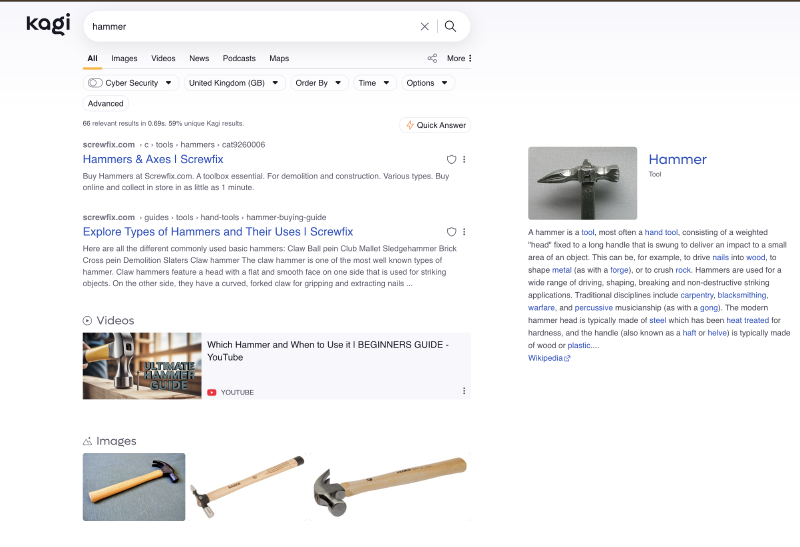Switch to the Podcasts tab
This screenshot has height=547, width=800.
pos(239,58)
